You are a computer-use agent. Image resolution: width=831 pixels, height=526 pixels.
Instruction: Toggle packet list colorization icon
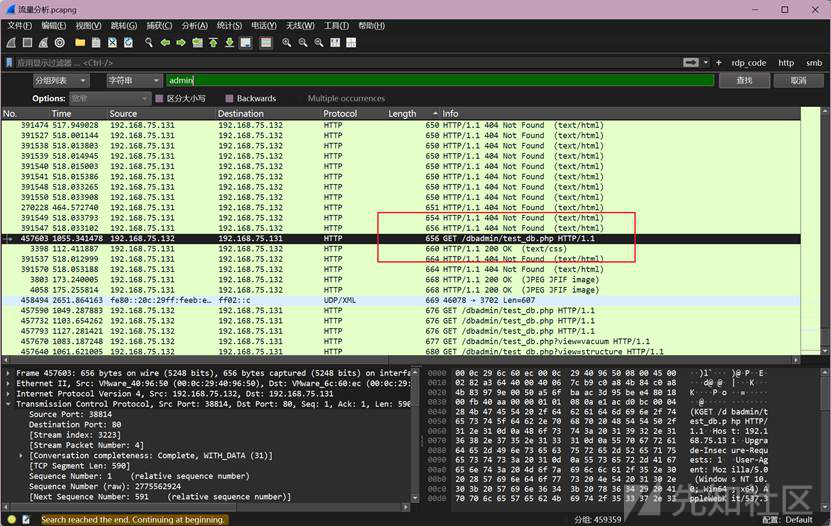point(266,42)
